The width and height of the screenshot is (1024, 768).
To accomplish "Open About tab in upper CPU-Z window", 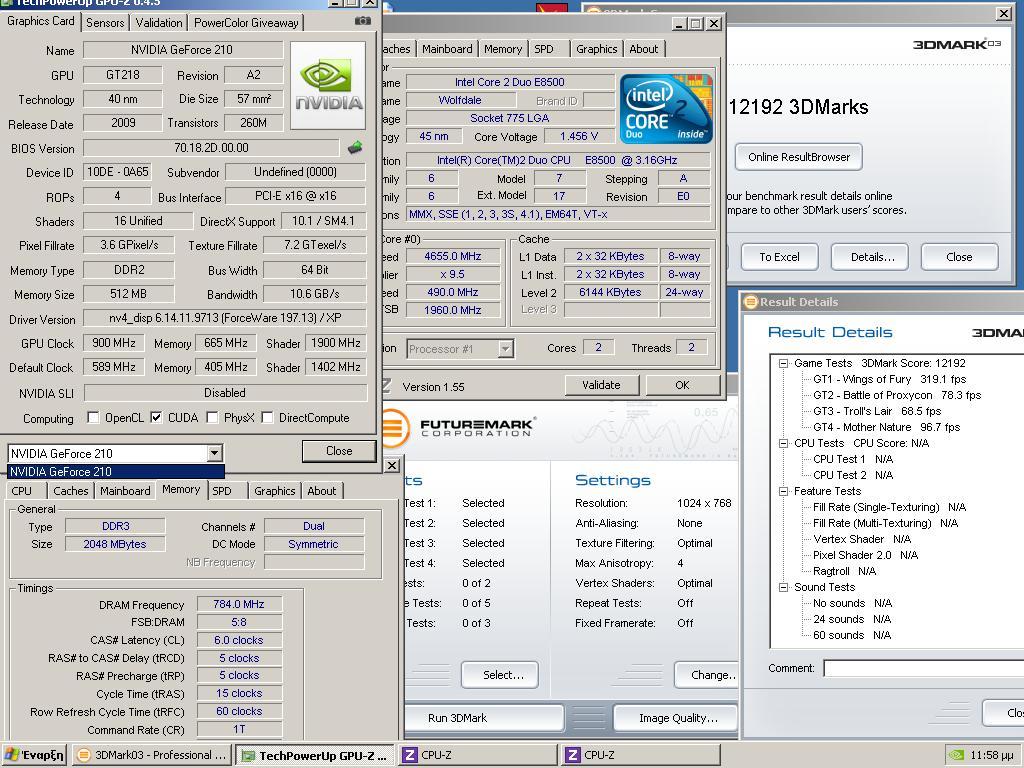I will [x=643, y=49].
